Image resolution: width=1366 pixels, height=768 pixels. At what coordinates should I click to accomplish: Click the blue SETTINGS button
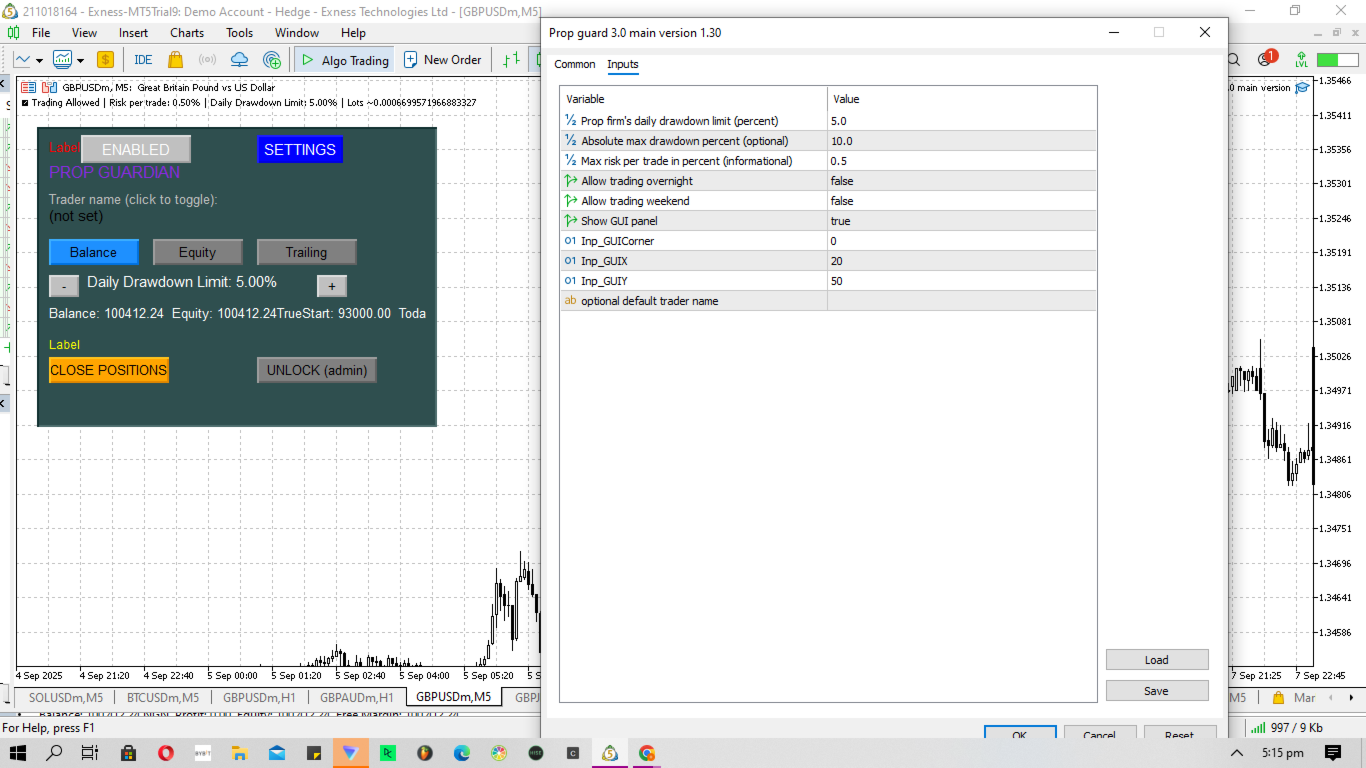(300, 149)
